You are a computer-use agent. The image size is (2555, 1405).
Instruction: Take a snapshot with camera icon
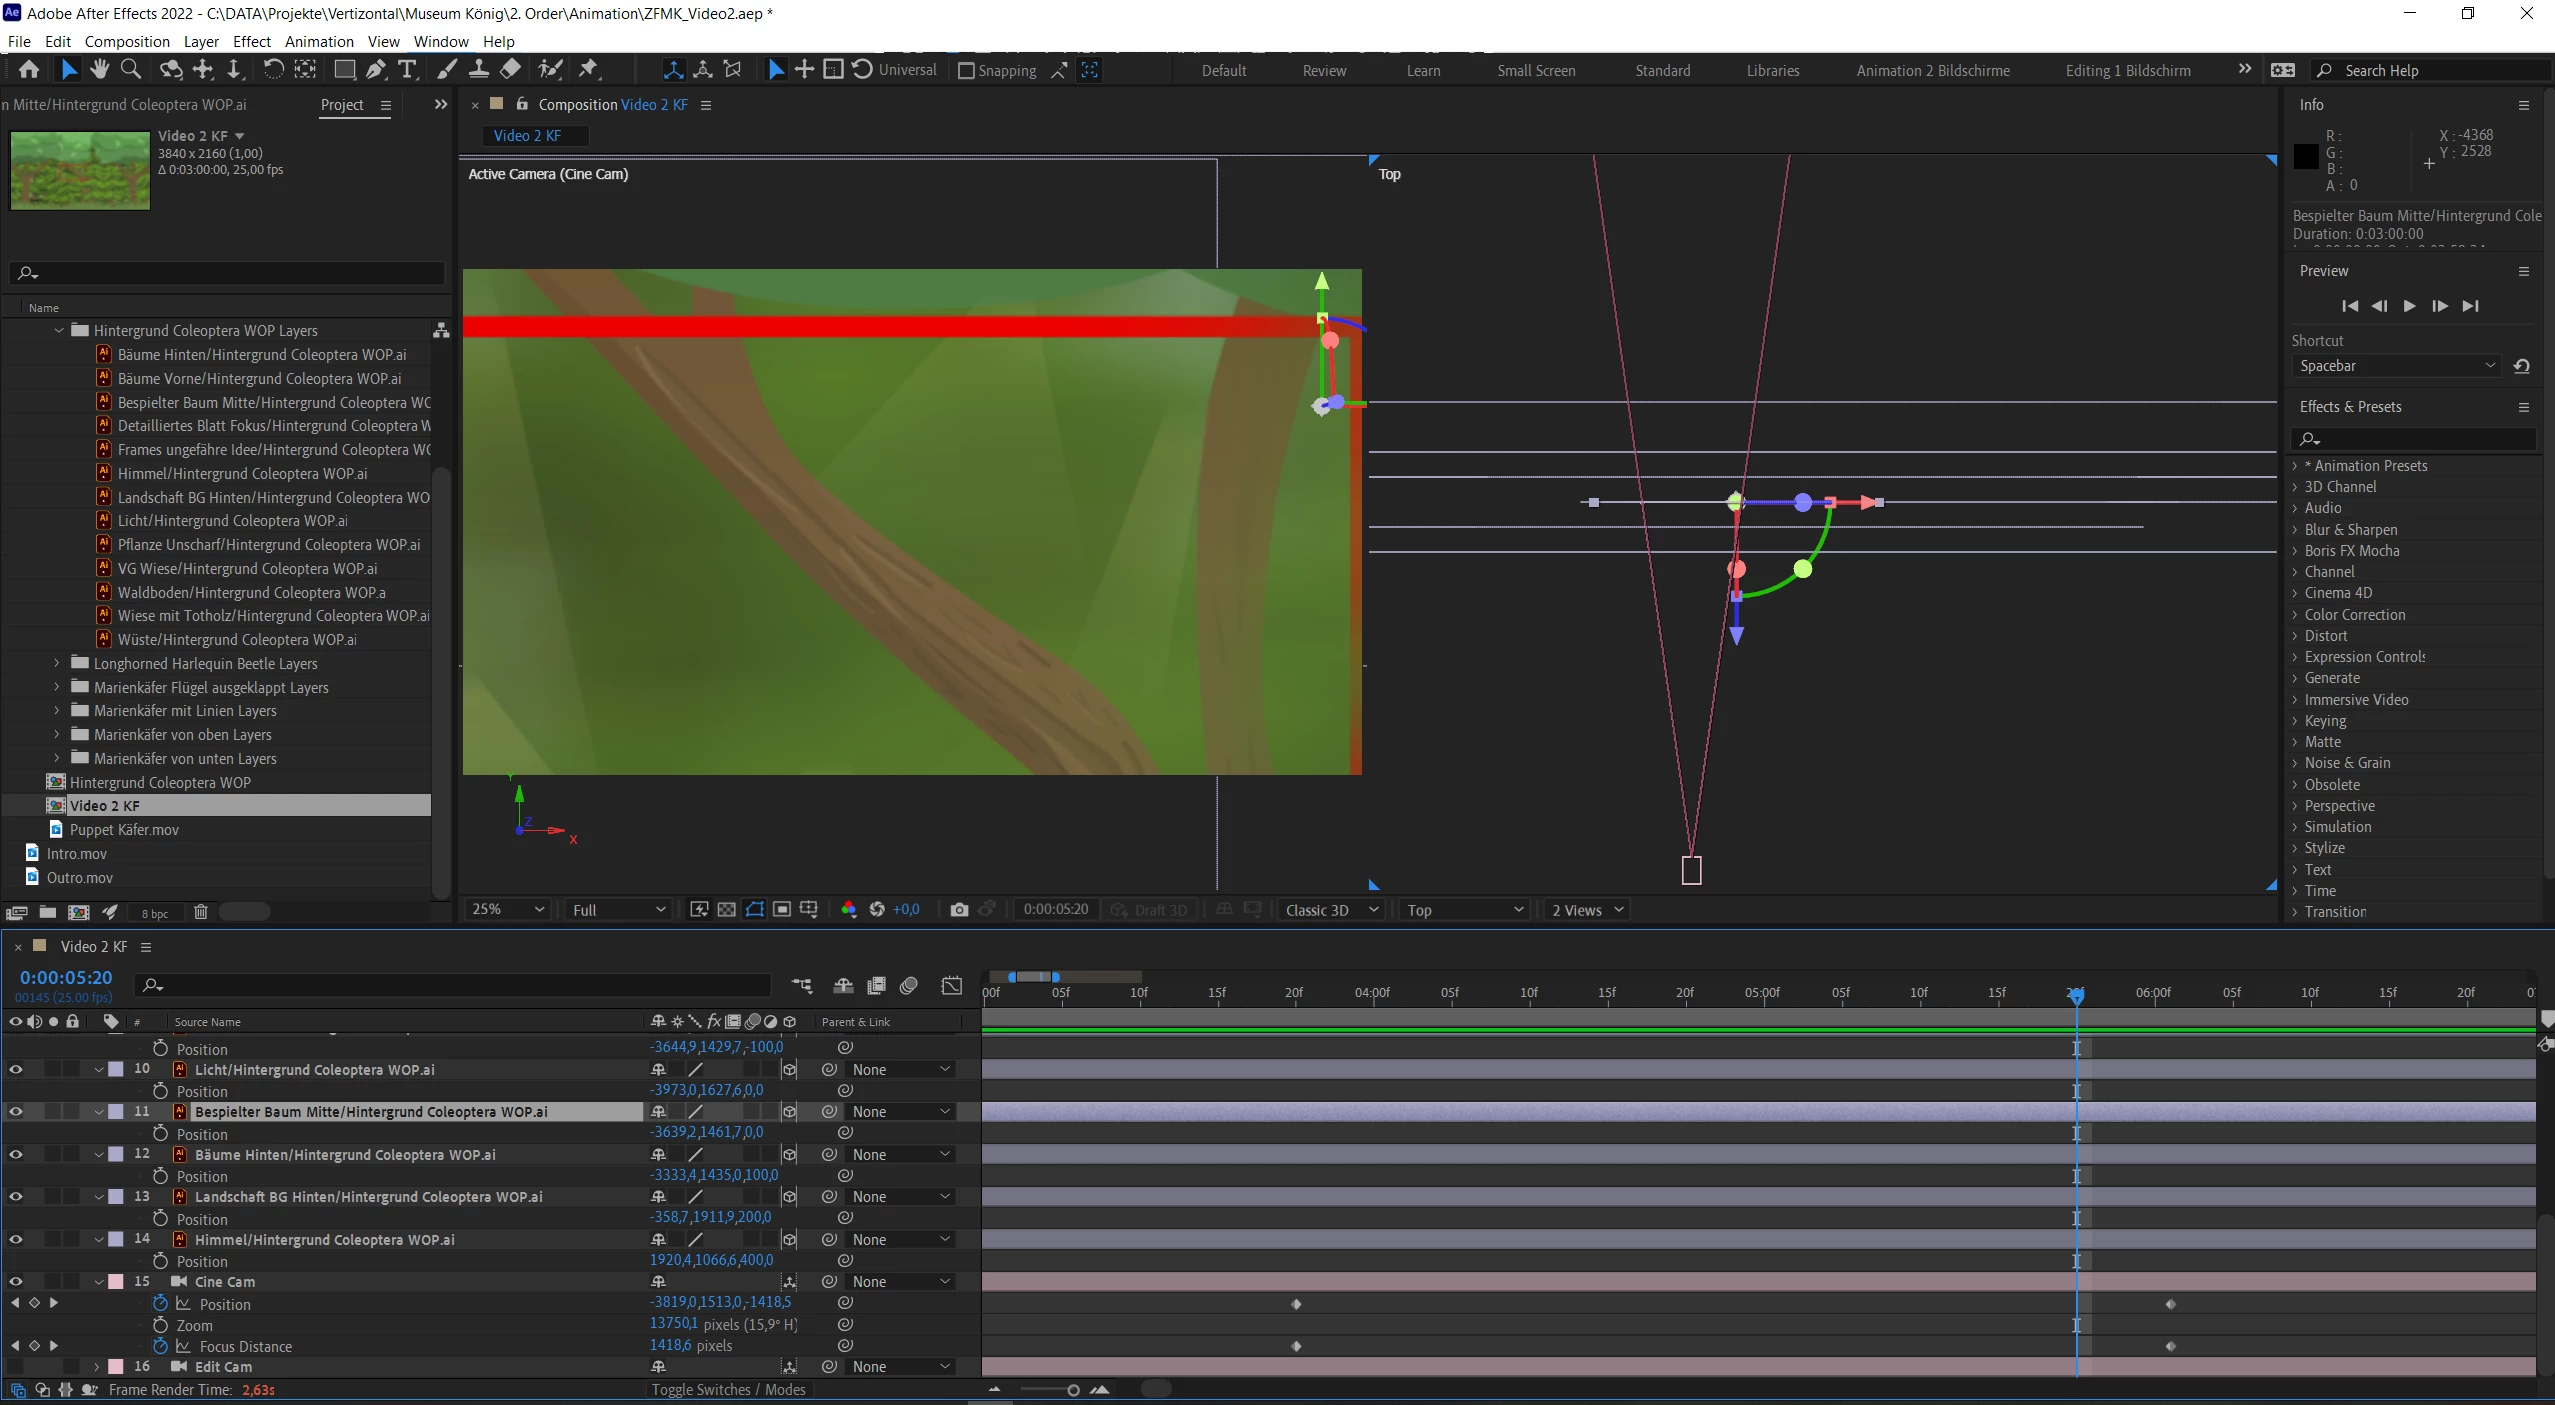(959, 909)
